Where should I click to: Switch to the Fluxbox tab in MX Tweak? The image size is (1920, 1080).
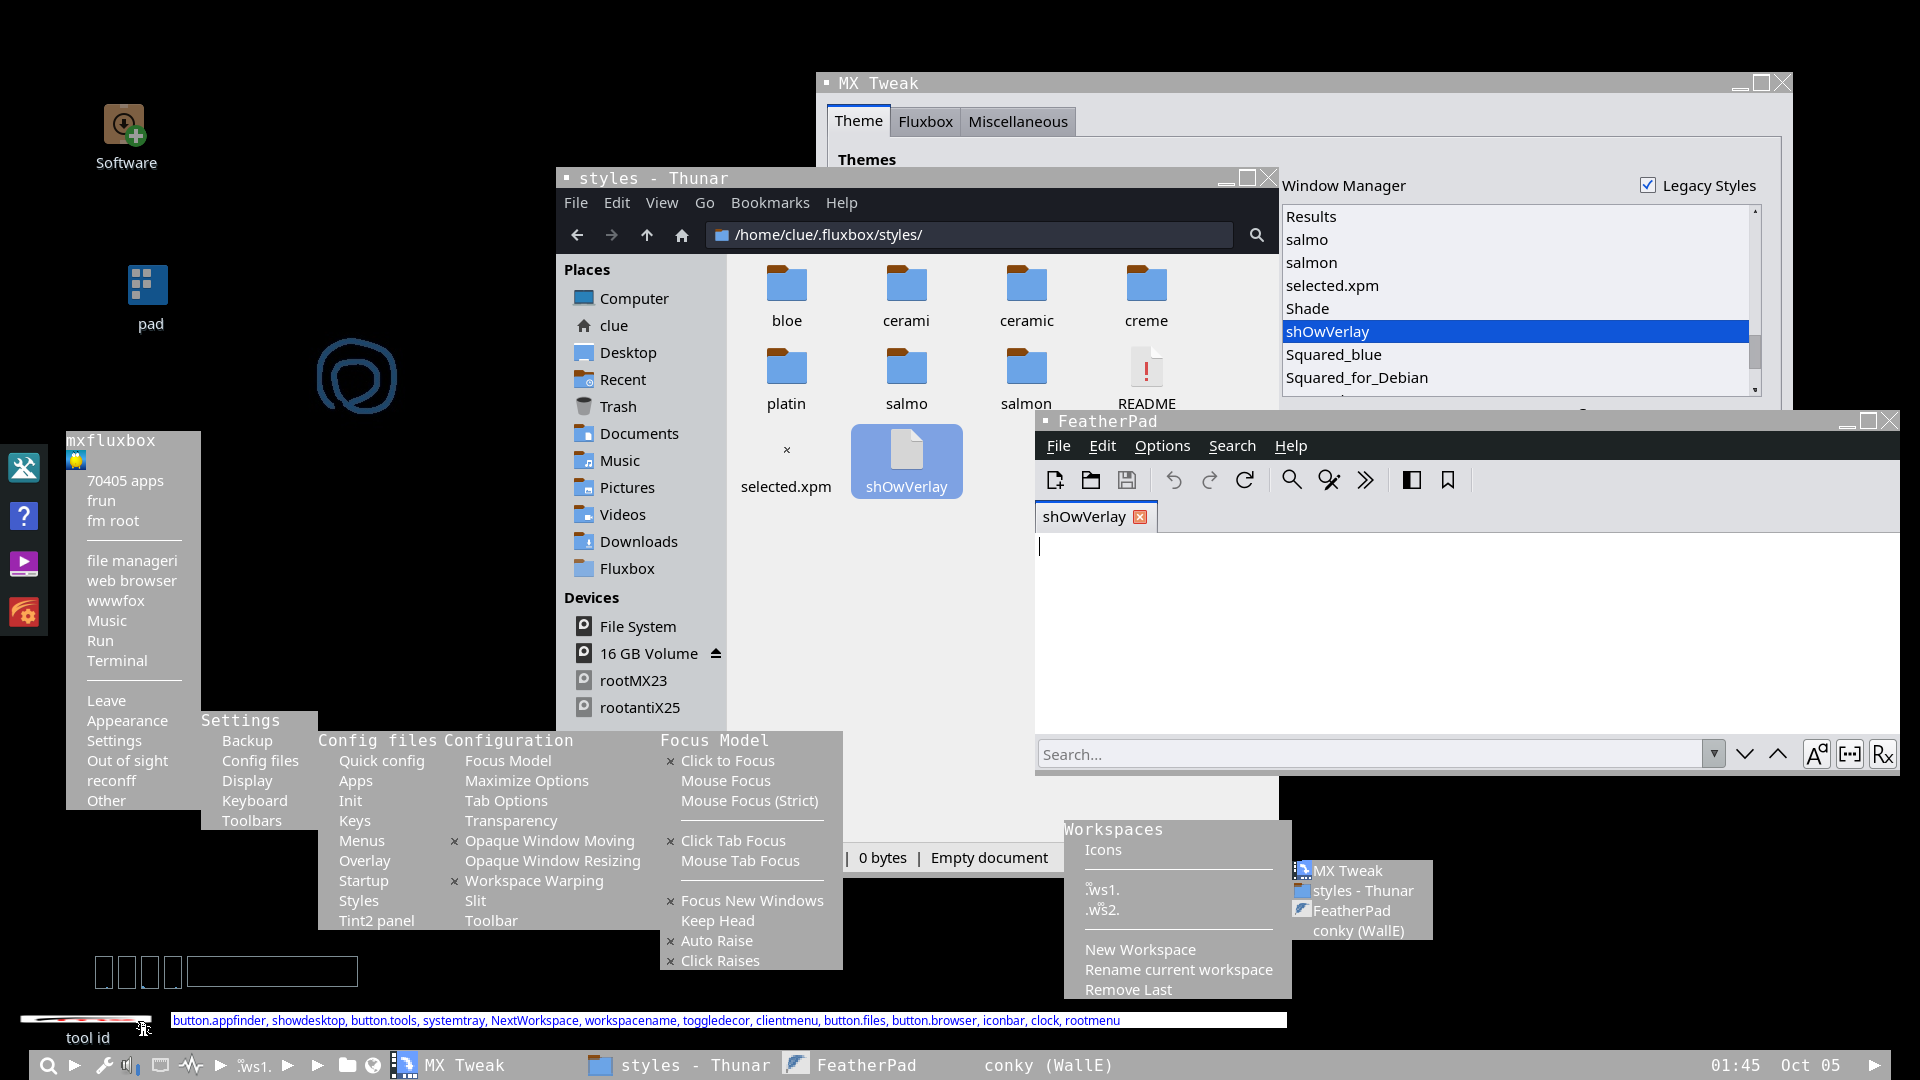click(x=925, y=122)
